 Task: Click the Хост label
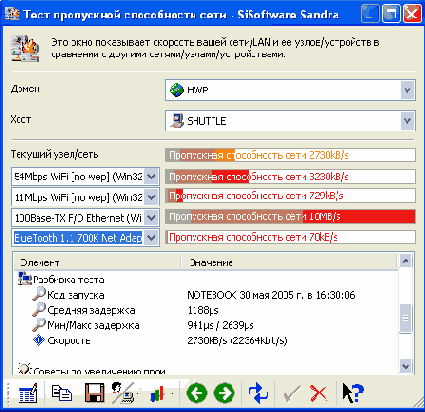[21, 119]
